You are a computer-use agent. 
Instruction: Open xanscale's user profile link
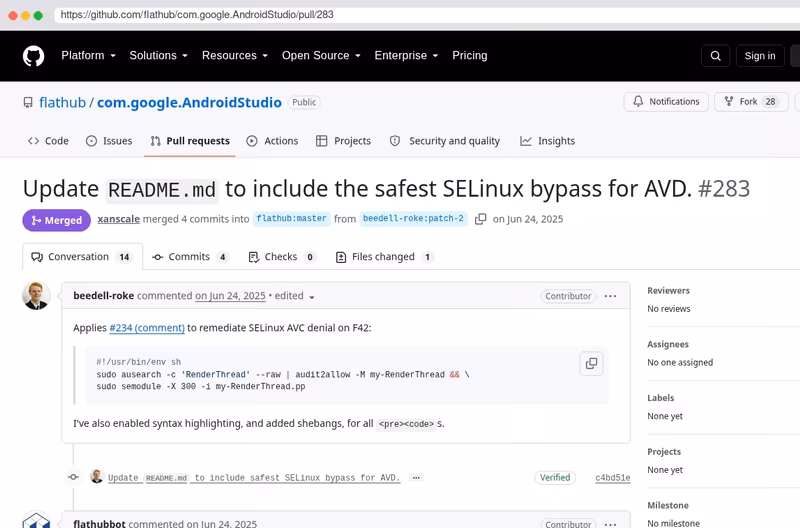point(118,219)
